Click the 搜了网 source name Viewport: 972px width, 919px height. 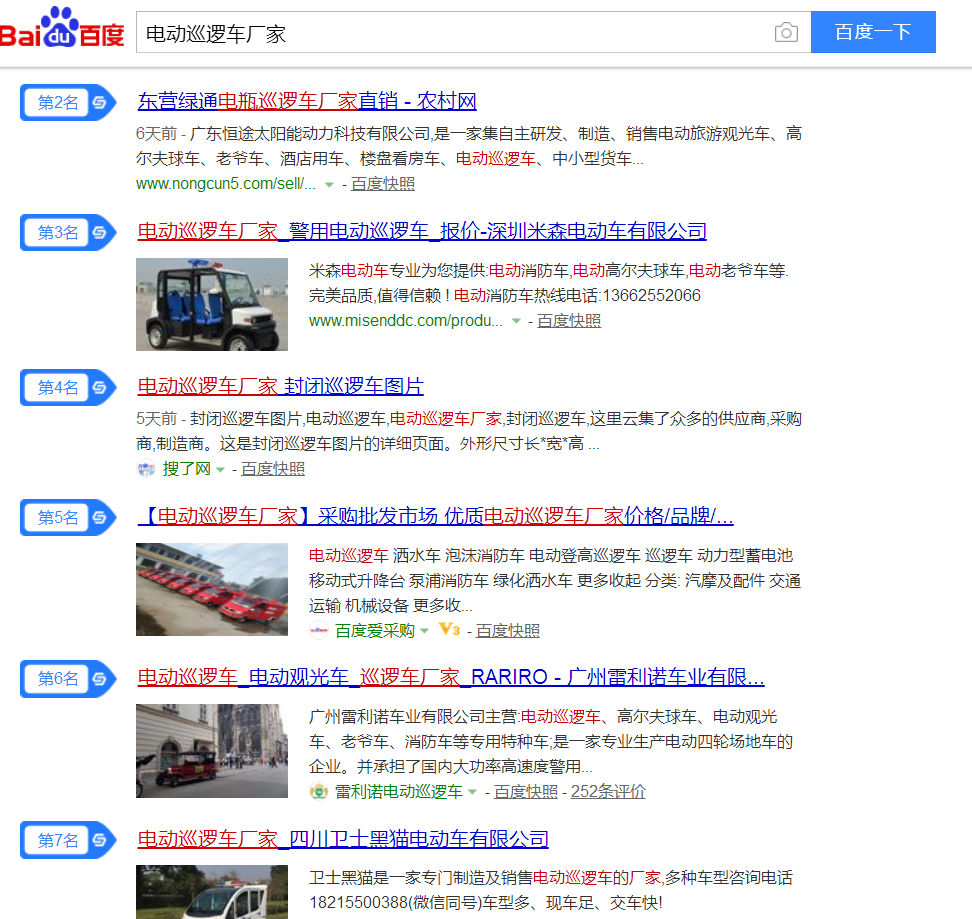pyautogui.click(x=187, y=469)
